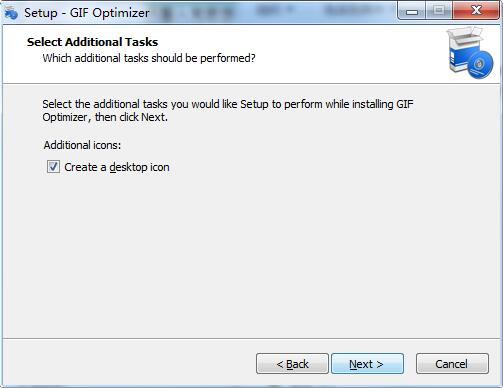The width and height of the screenshot is (503, 388).
Task: Close the Setup wizard with the red X
Action: (476, 11)
